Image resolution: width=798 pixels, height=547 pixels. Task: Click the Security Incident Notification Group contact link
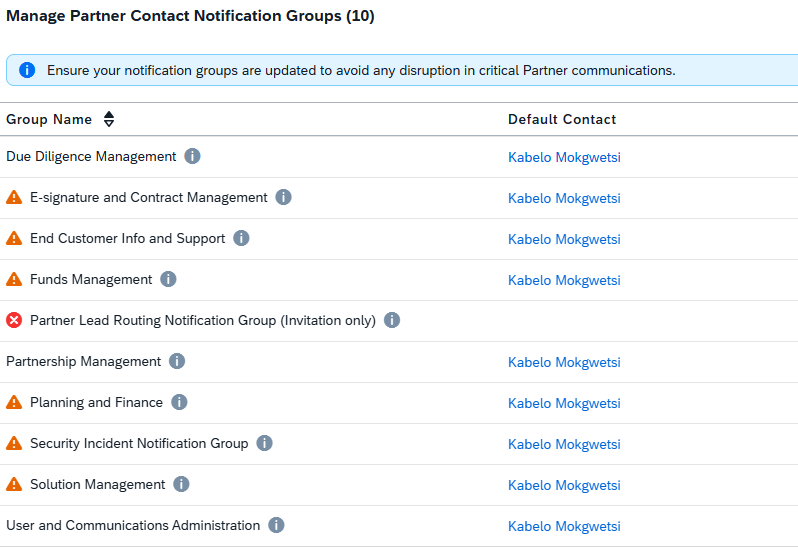(564, 444)
